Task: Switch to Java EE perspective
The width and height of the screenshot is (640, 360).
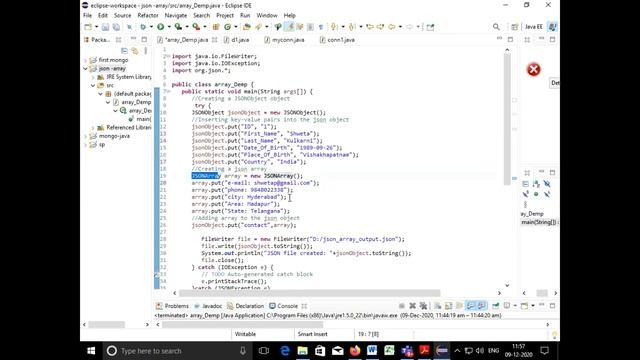Action: coord(533,27)
